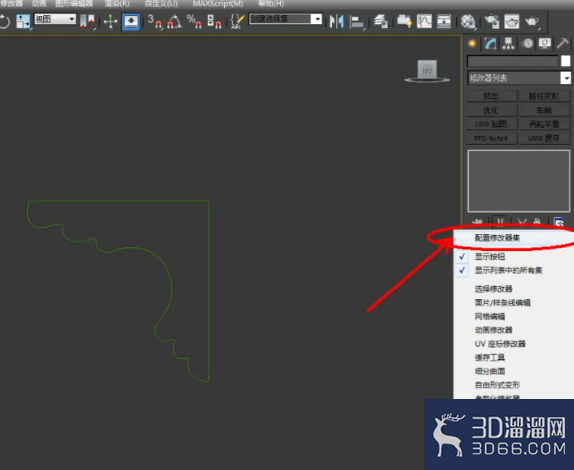Open the object color swatch
Screen dimensions: 574x470
(566, 61)
